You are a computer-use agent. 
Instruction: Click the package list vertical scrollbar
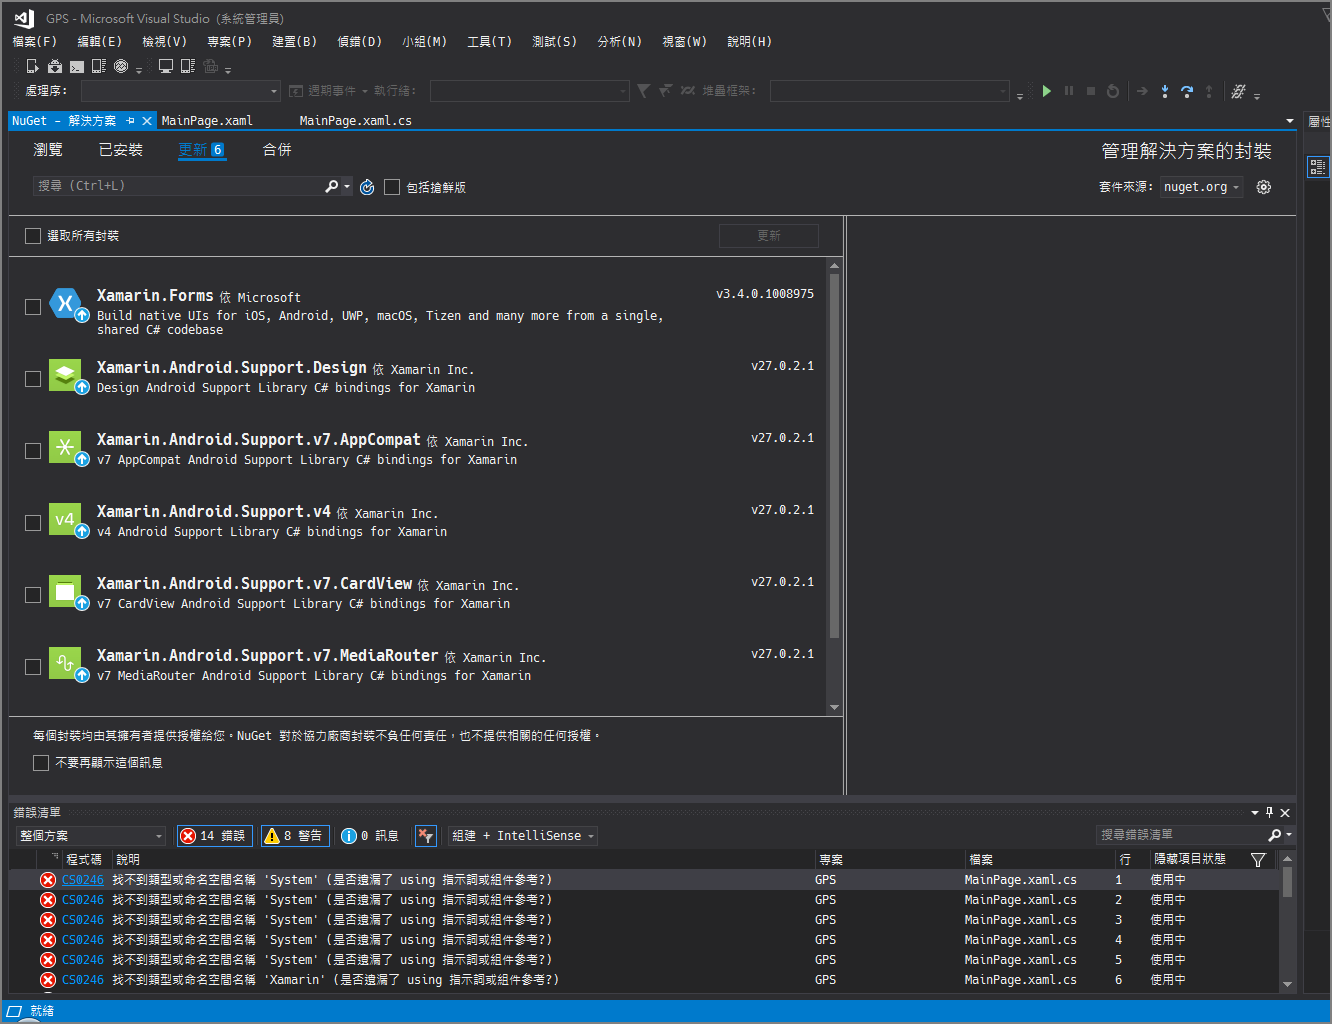(834, 454)
